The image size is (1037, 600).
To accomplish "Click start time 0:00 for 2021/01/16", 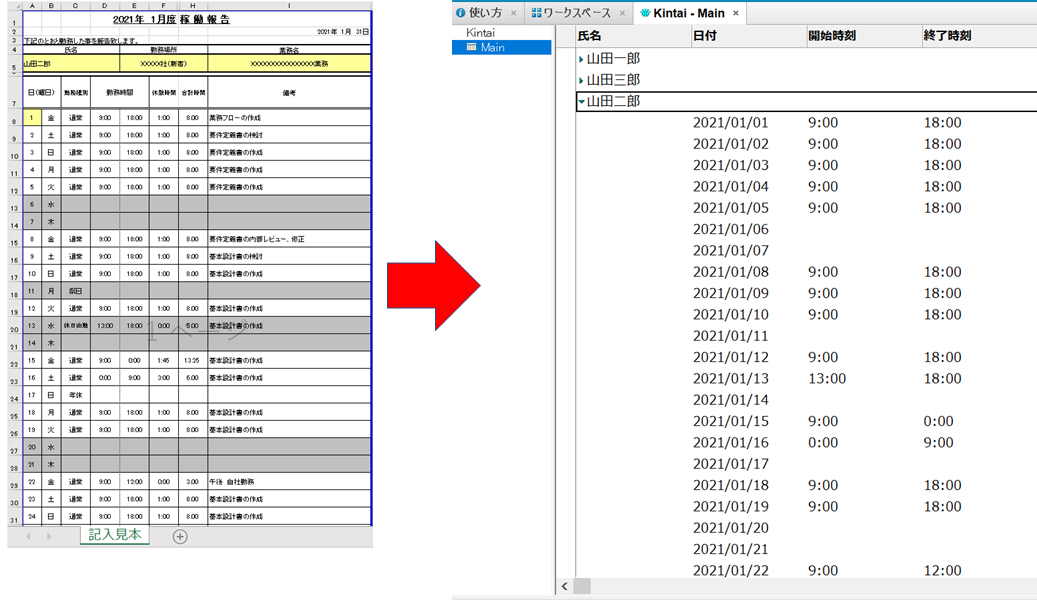I will (823, 443).
